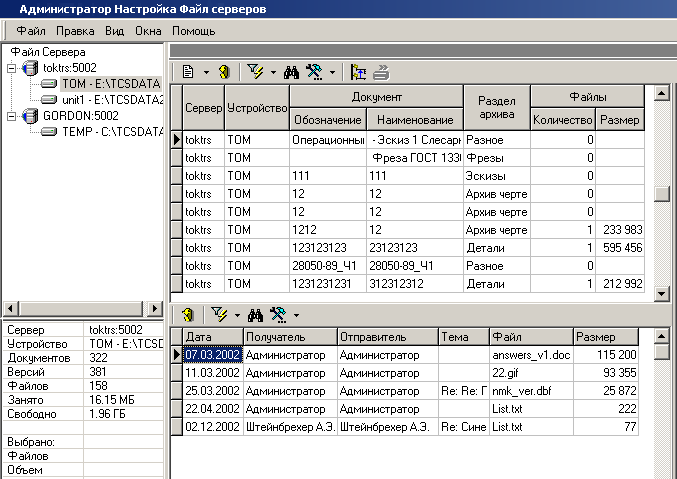Open the Файл menu
Viewport: 677px width, 479px height.
click(x=31, y=31)
